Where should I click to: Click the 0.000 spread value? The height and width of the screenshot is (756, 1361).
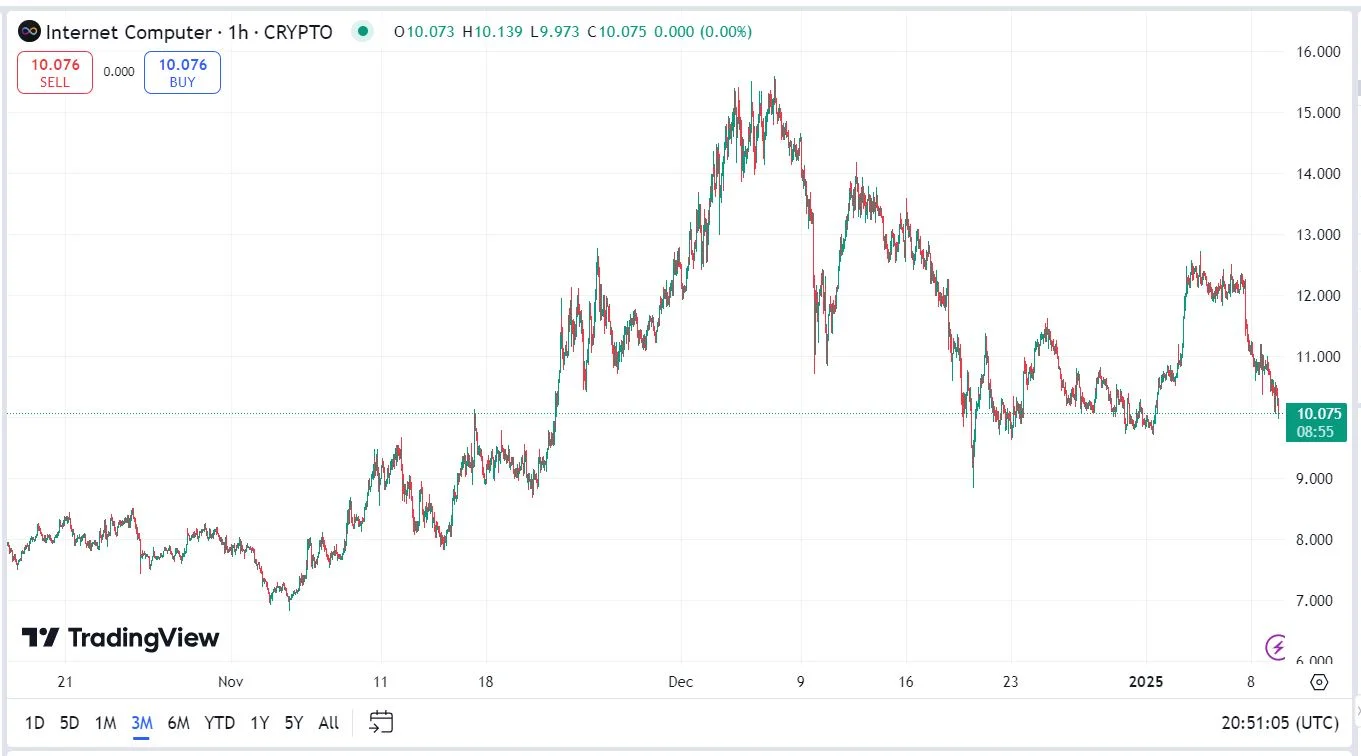pyautogui.click(x=118, y=72)
